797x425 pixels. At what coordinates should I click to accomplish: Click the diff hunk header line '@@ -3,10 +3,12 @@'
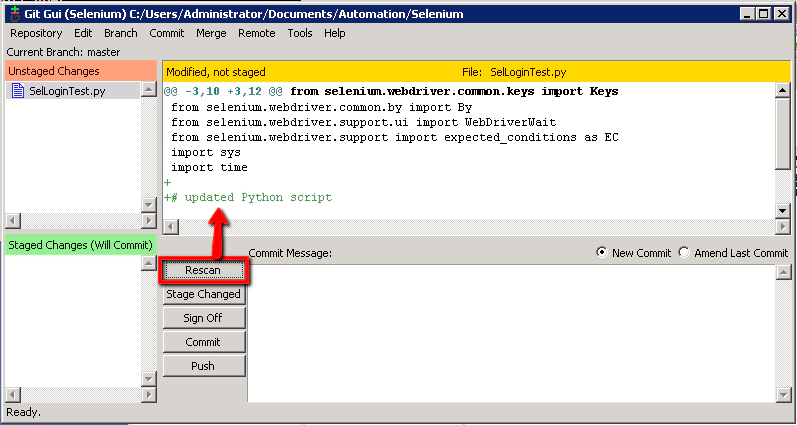[224, 92]
